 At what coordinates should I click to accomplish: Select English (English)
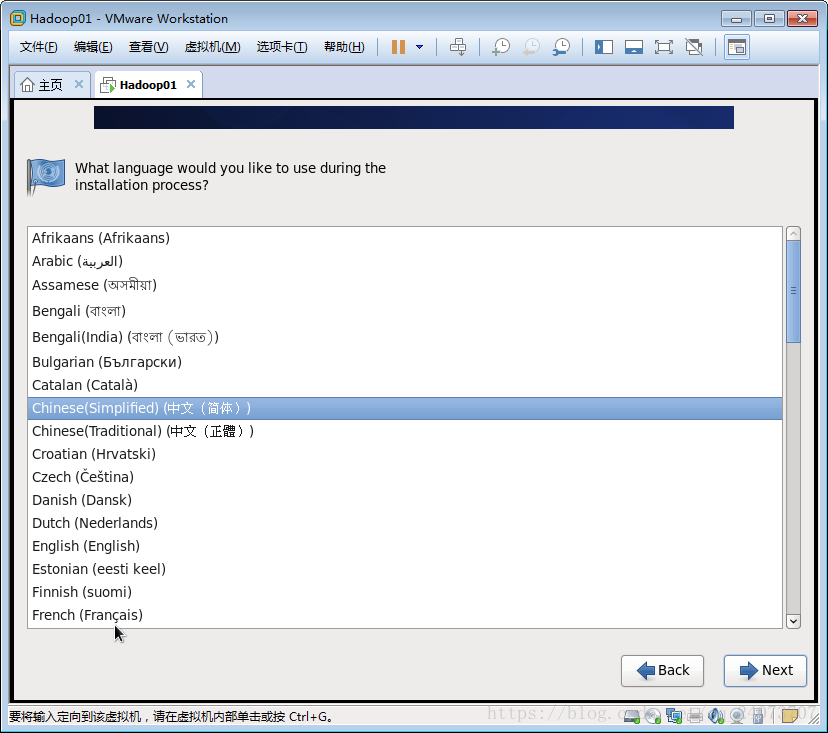click(x=404, y=546)
